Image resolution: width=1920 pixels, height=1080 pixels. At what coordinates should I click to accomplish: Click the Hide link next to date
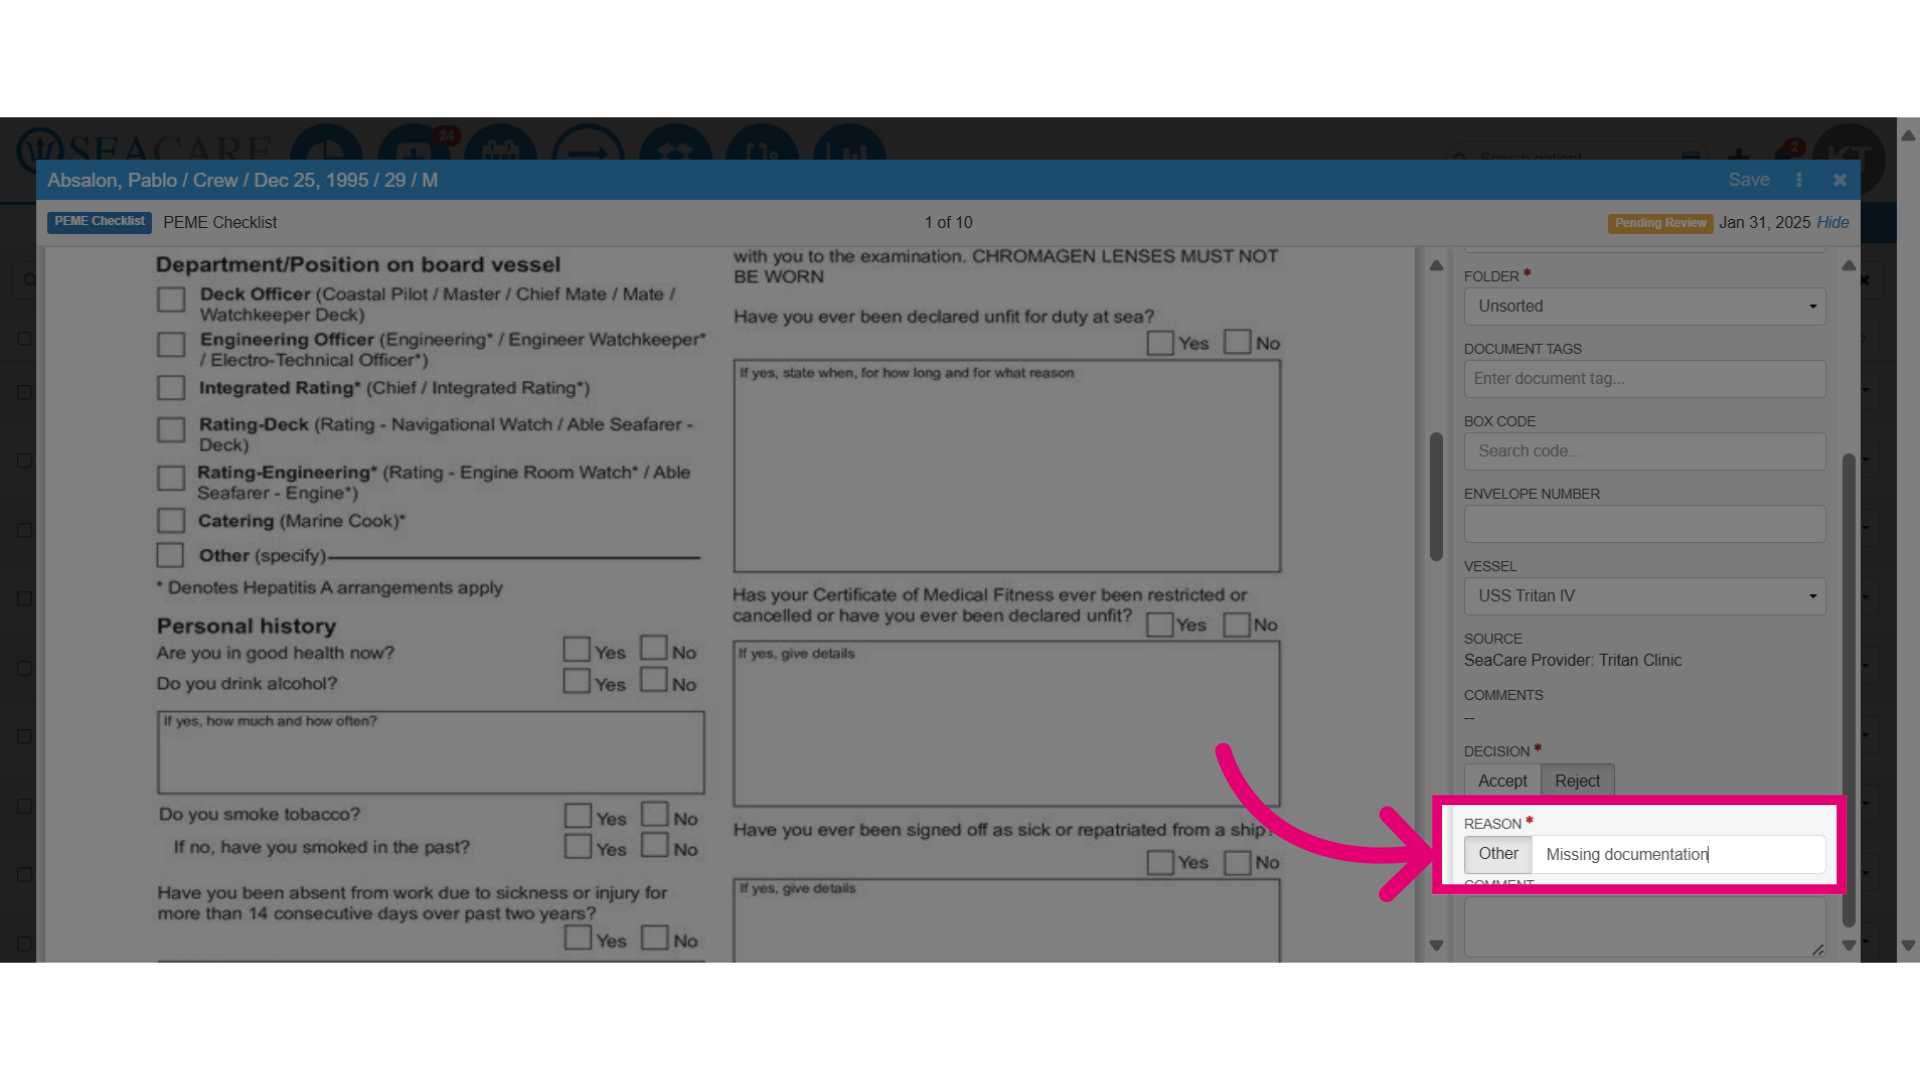point(1832,222)
